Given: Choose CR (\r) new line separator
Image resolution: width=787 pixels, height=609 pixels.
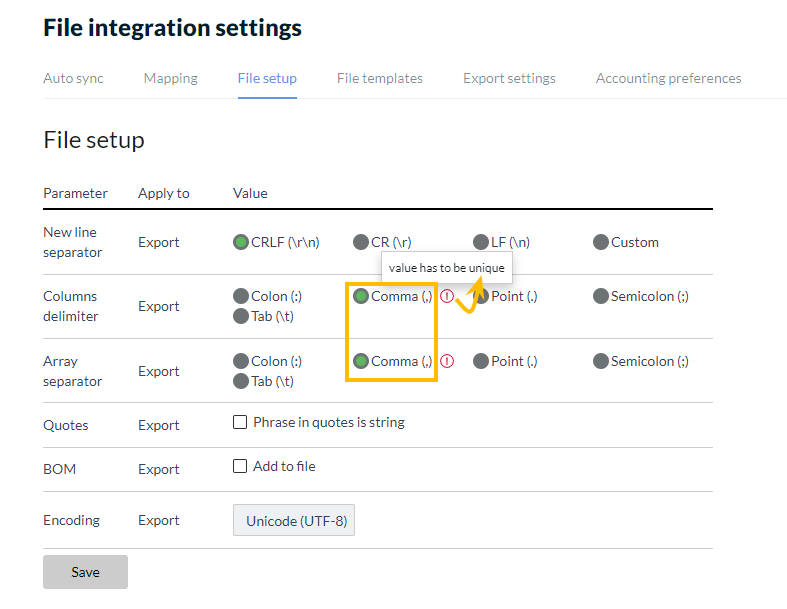Looking at the screenshot, I should pyautogui.click(x=361, y=242).
